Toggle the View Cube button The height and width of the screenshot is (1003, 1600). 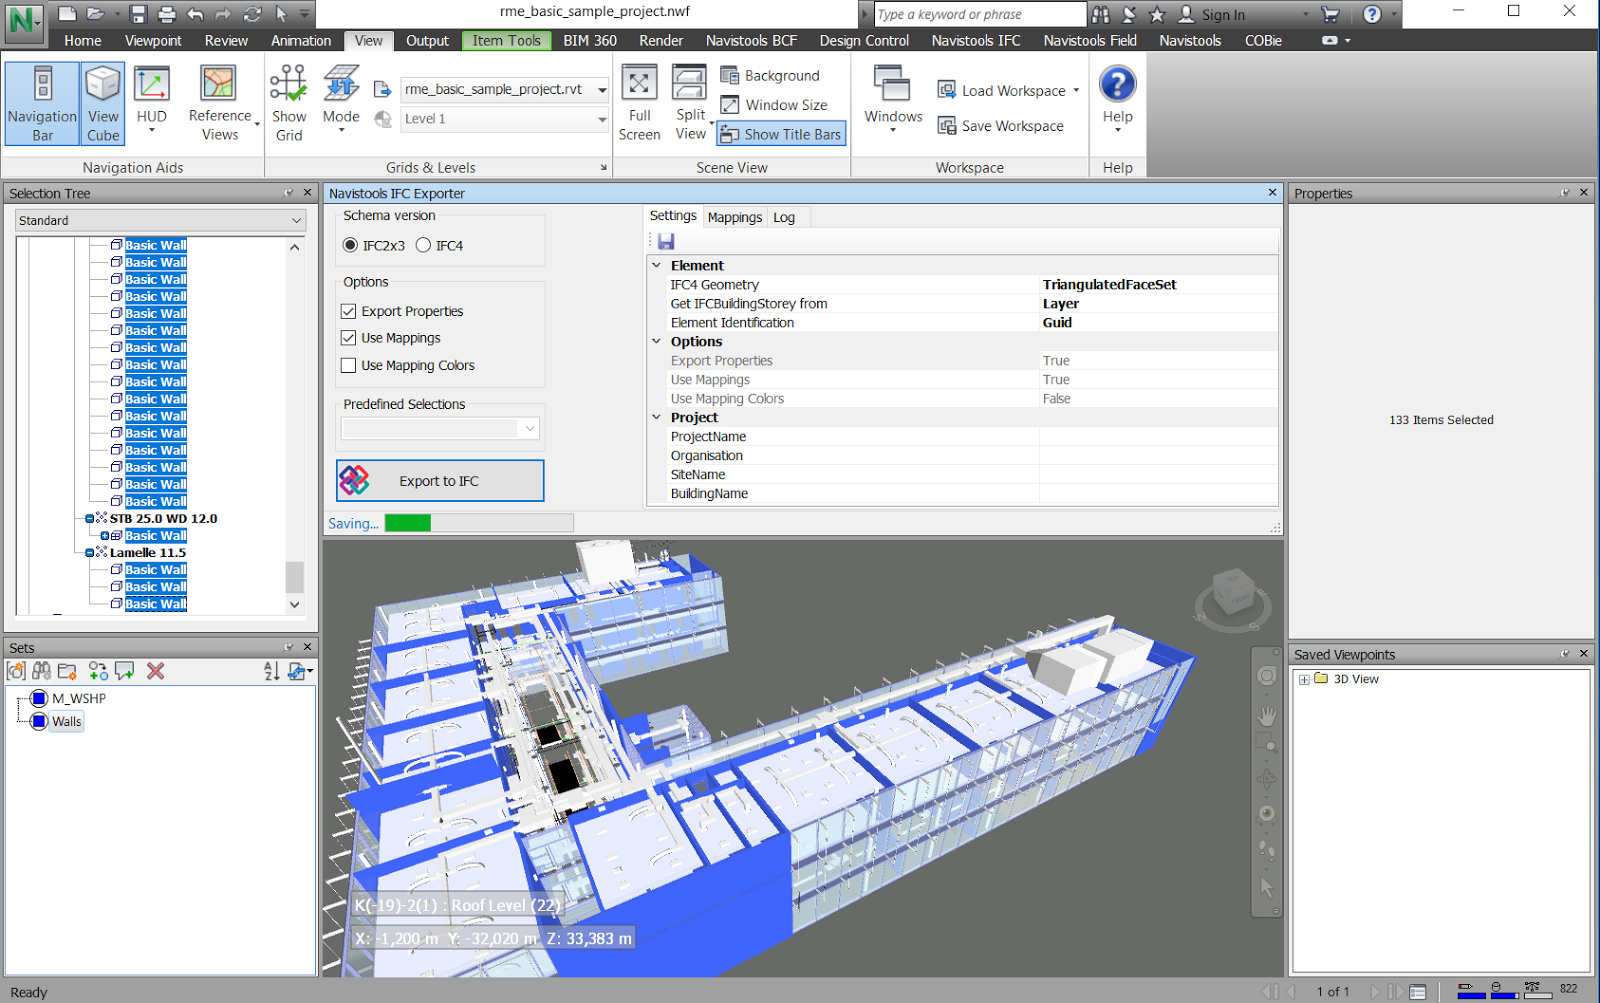[x=103, y=104]
